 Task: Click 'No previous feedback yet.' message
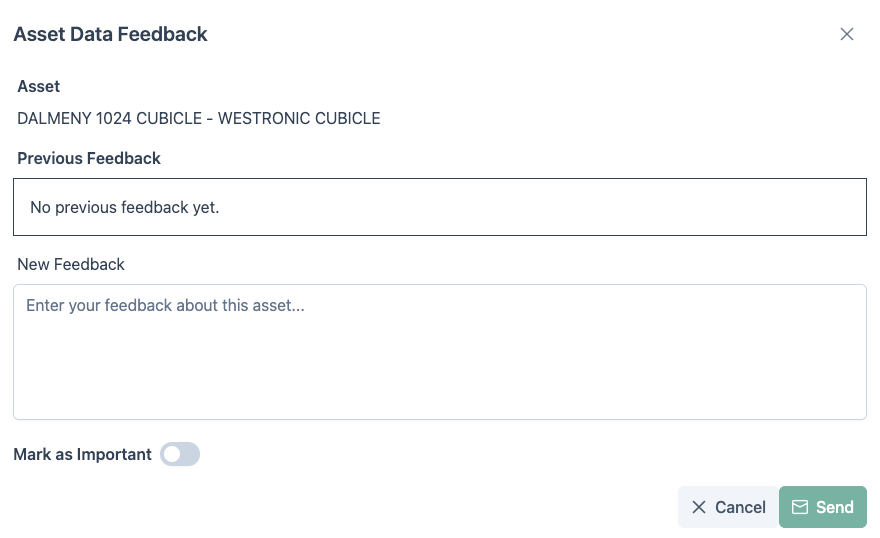pyautogui.click(x=124, y=208)
